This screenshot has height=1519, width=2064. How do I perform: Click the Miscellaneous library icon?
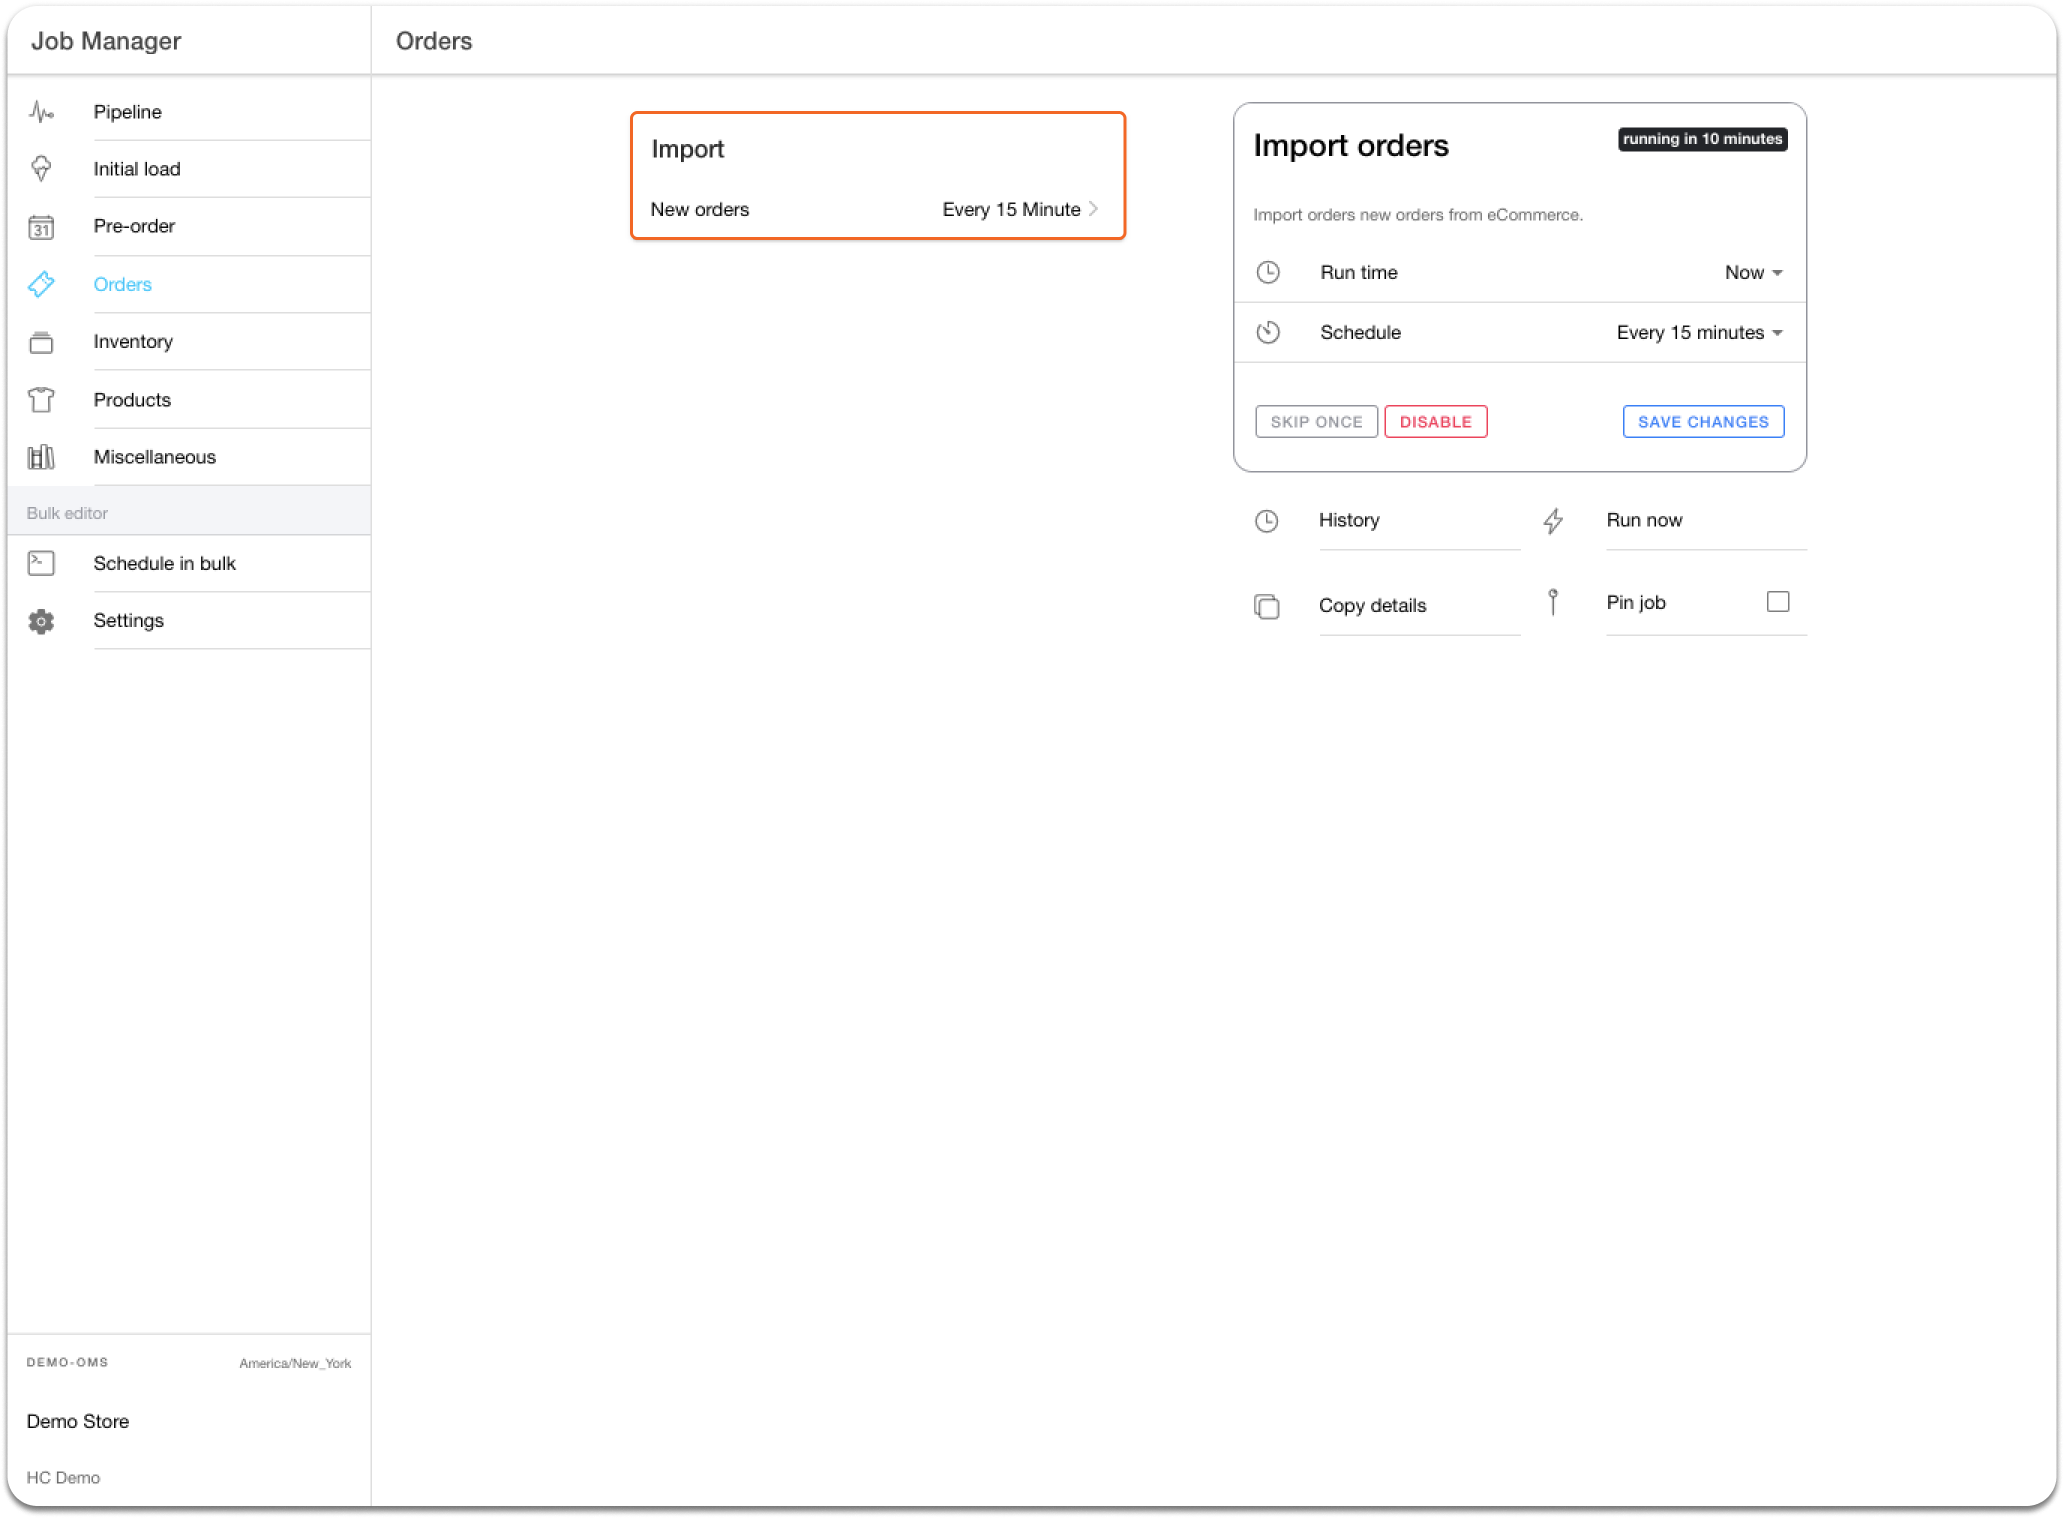click(41, 457)
